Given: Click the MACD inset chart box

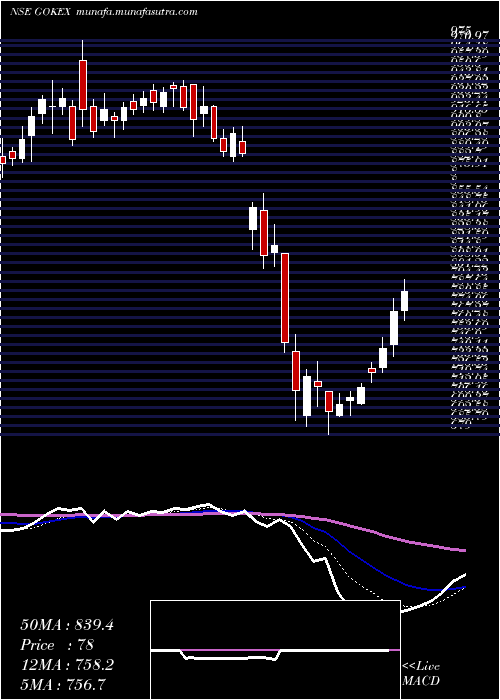Looking at the screenshot, I should pos(275,650).
